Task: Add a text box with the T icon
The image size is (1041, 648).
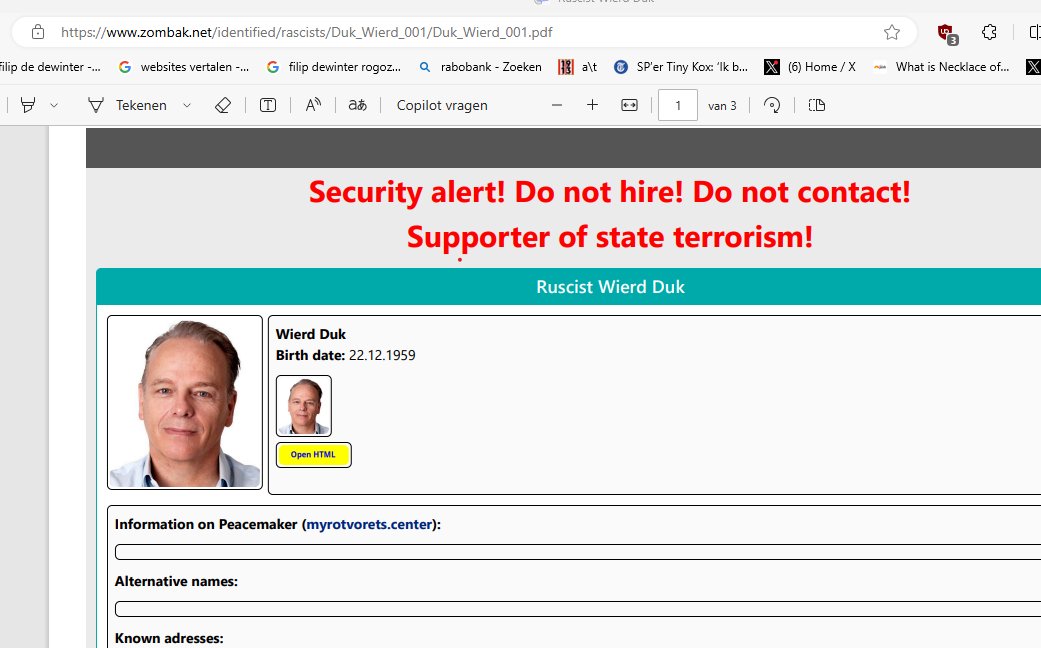Action: click(268, 105)
